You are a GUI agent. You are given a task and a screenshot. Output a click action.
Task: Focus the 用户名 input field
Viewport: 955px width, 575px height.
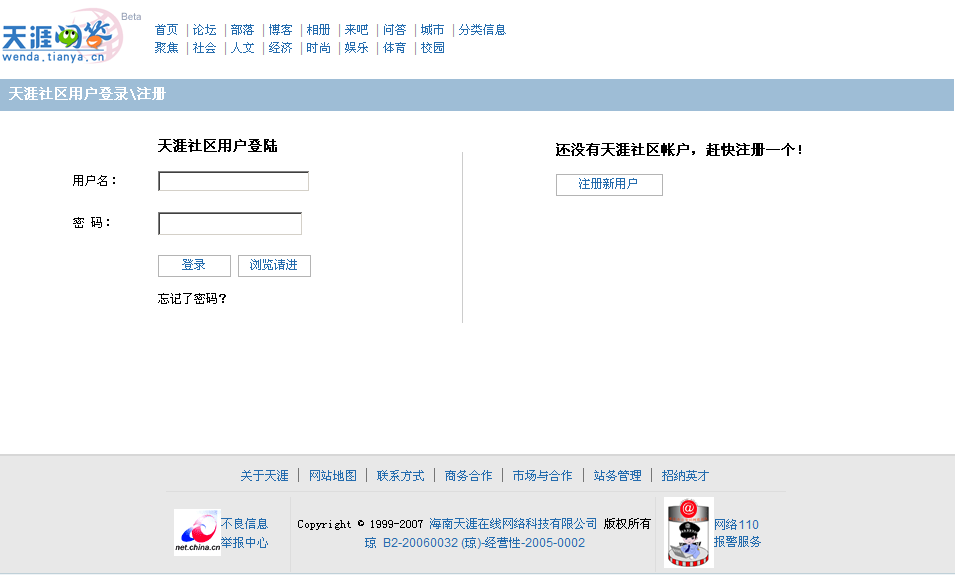coord(233,181)
